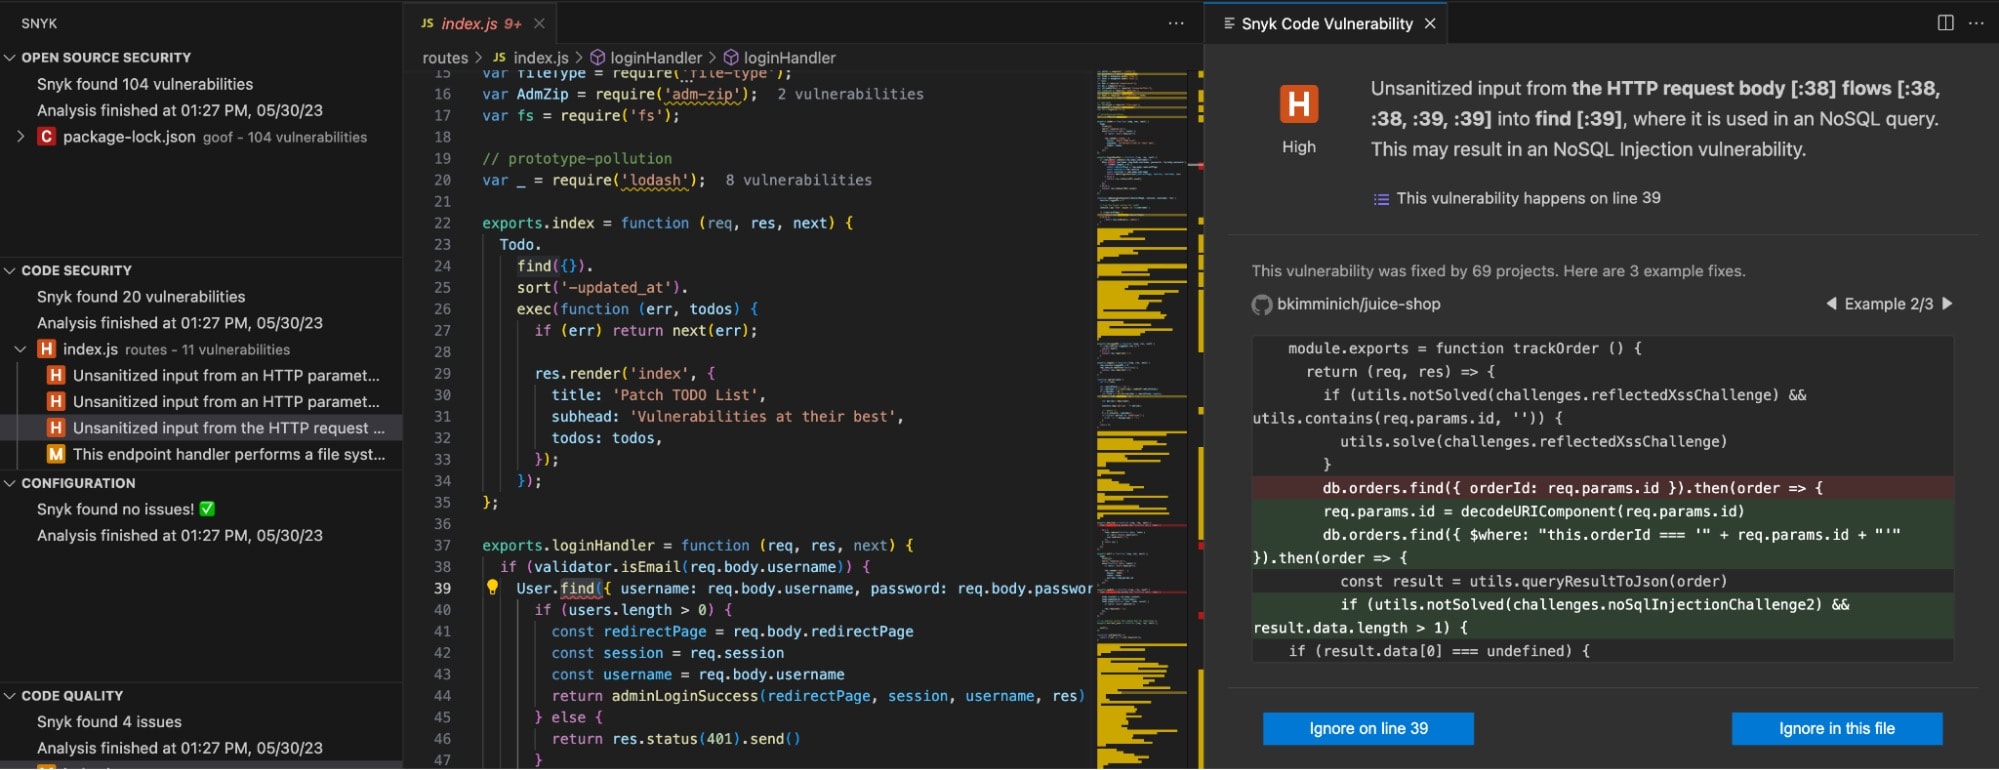The image size is (1999, 770).
Task: Collapse the Configuration section
Action: click(x=10, y=483)
